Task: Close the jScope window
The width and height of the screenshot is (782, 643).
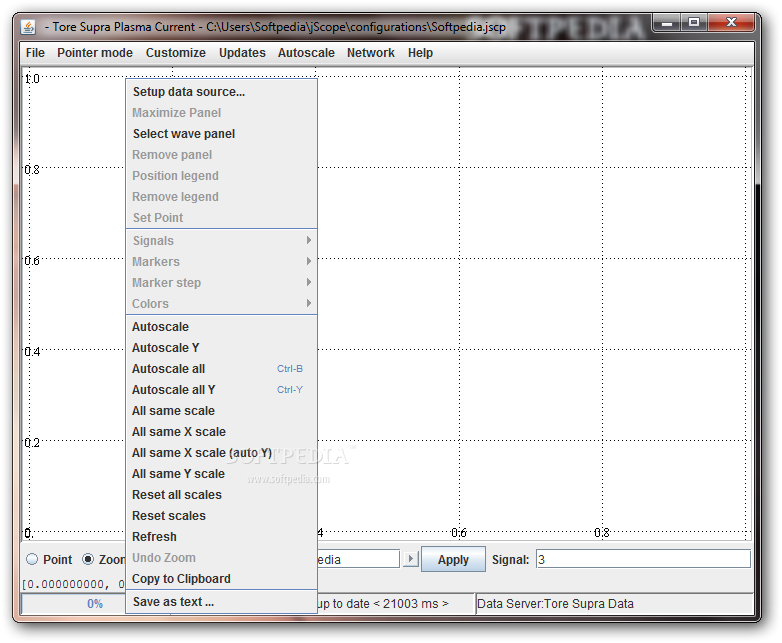Action: (x=731, y=22)
